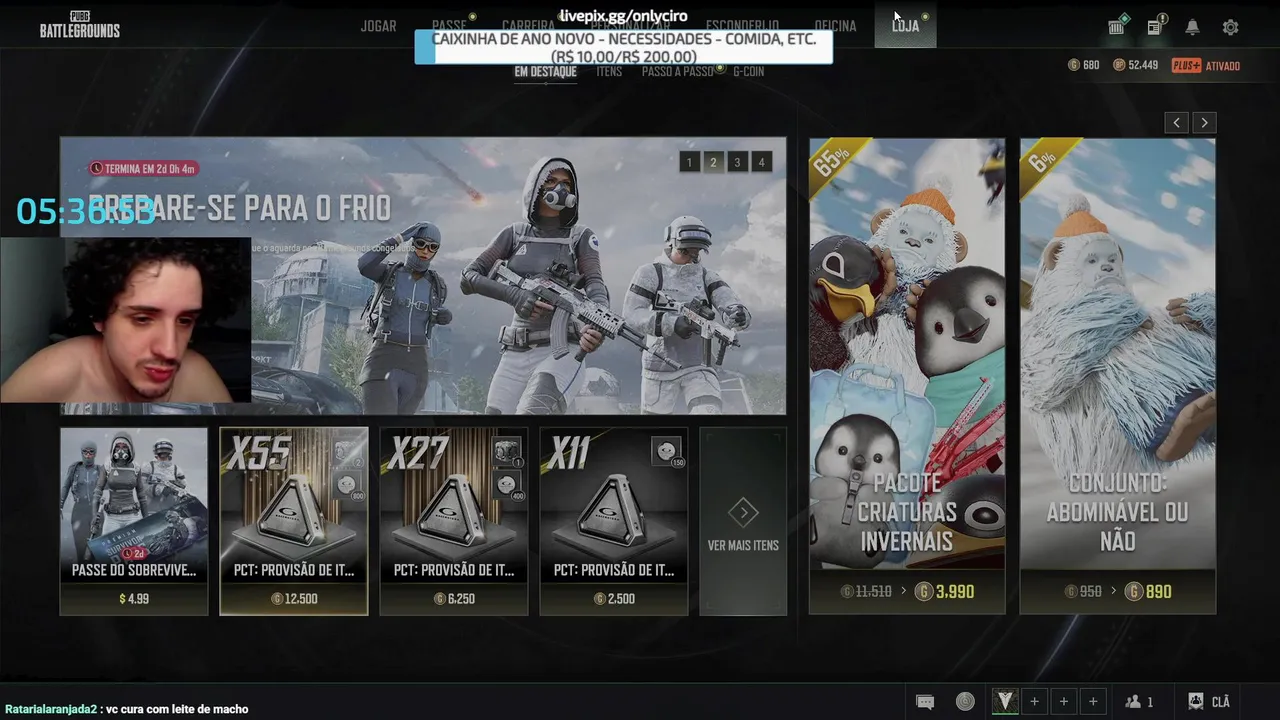Image resolution: width=1280 pixels, height=720 pixels.
Task: Switch to G-COIN sub-tab
Action: point(749,72)
